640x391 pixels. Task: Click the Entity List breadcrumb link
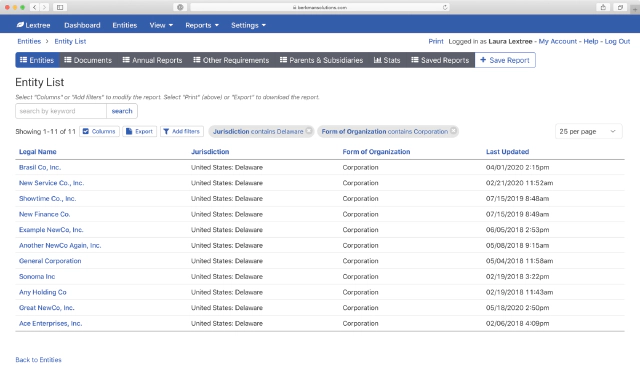click(x=70, y=41)
